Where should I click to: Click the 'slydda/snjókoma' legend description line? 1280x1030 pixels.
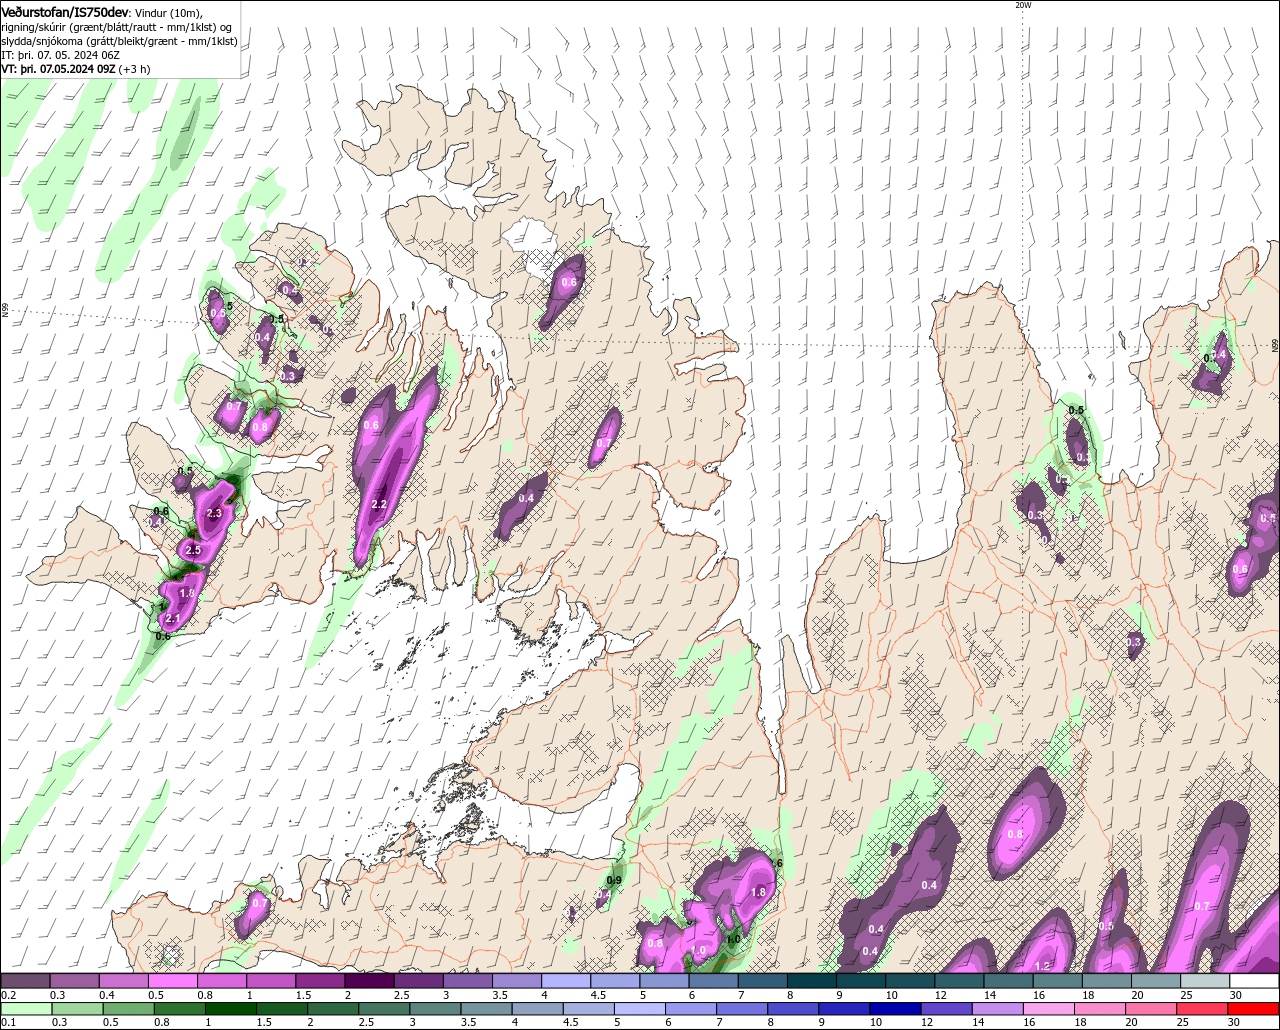(x=120, y=40)
